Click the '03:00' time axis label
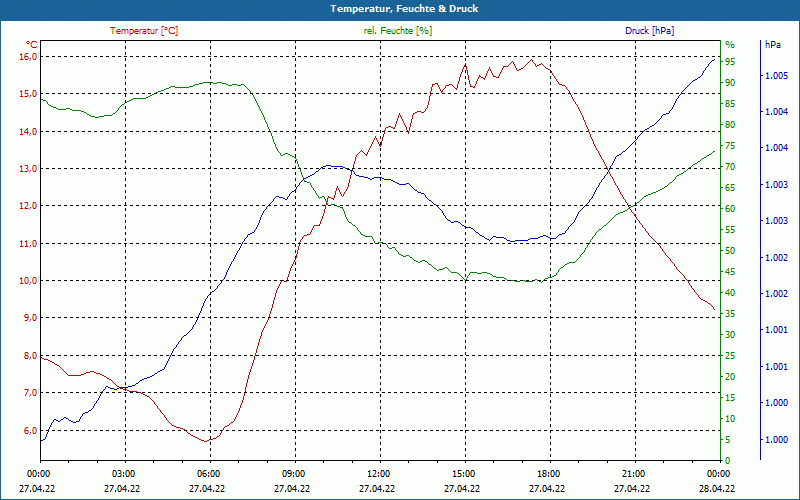The image size is (800, 500). click(122, 474)
